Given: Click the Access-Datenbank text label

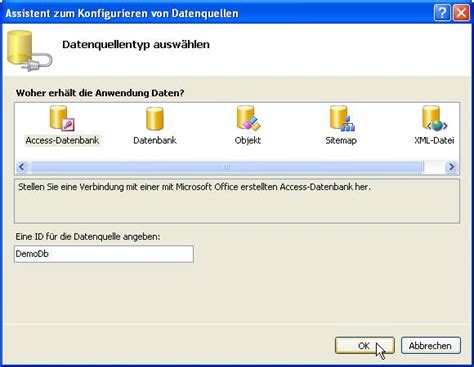Looking at the screenshot, I should point(62,140).
